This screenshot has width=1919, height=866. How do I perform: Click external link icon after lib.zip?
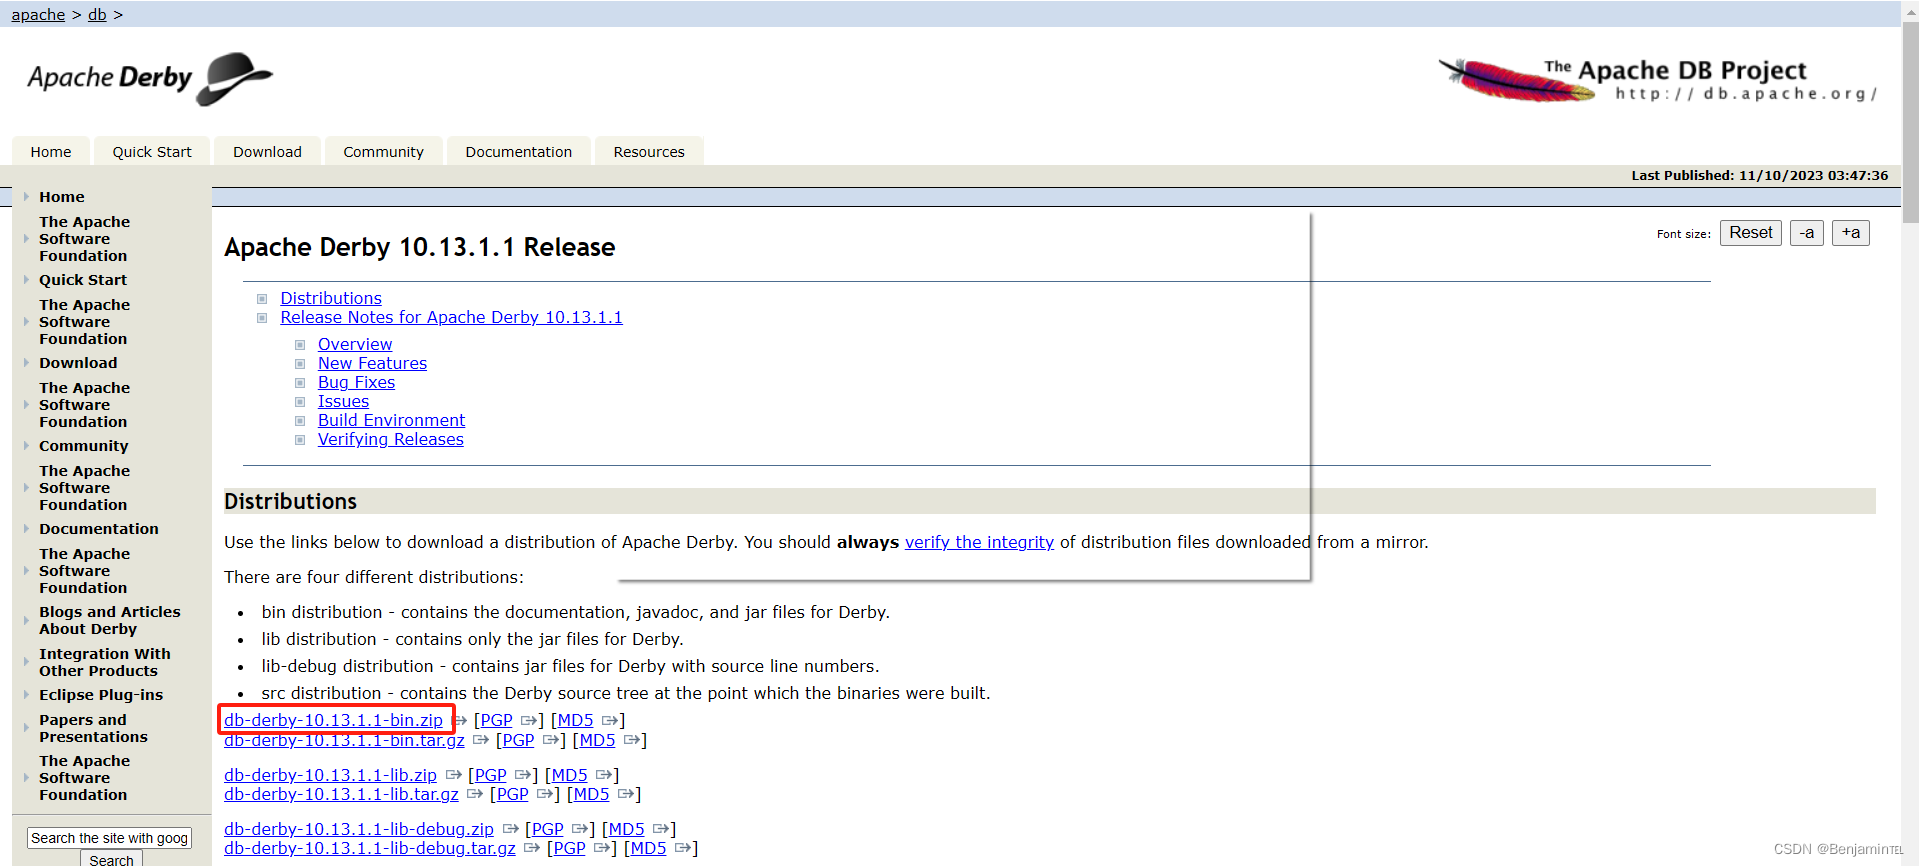pos(453,775)
